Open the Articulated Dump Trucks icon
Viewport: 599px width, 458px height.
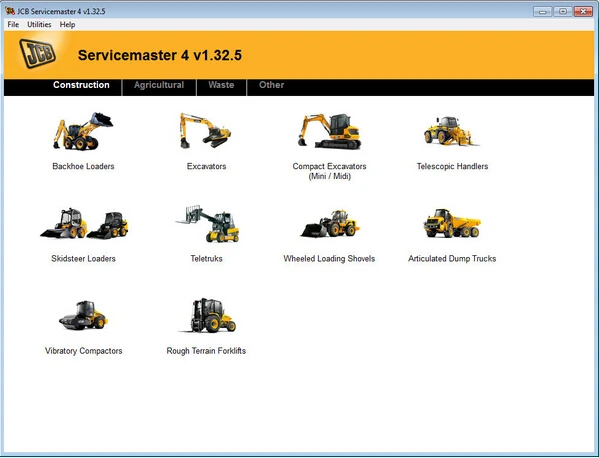point(452,223)
